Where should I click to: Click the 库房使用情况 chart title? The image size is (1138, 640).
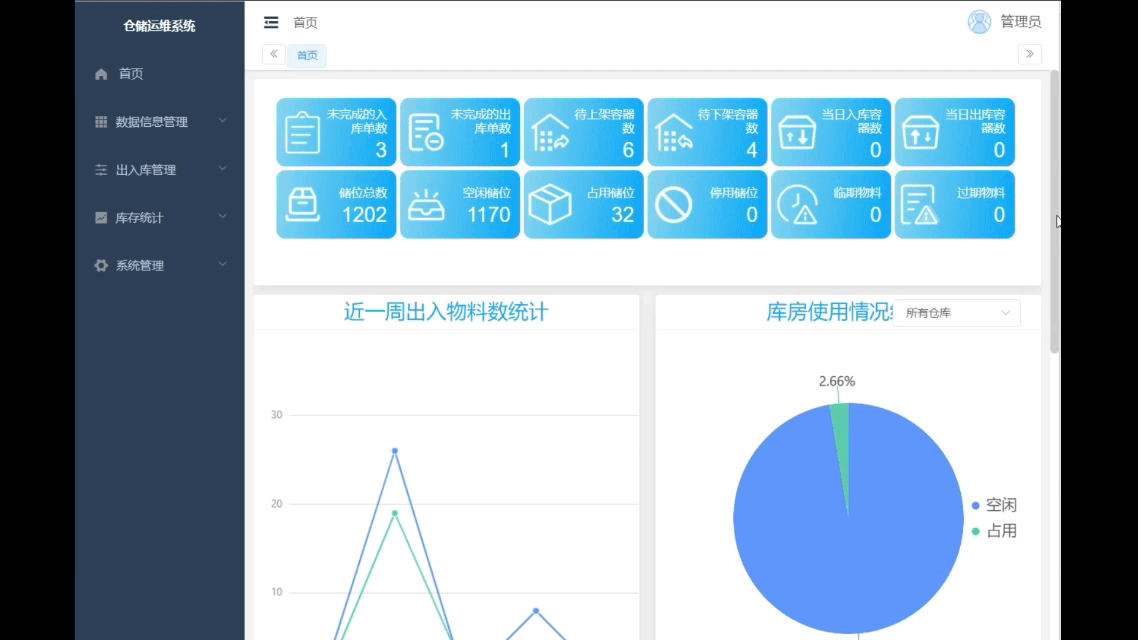click(x=830, y=312)
